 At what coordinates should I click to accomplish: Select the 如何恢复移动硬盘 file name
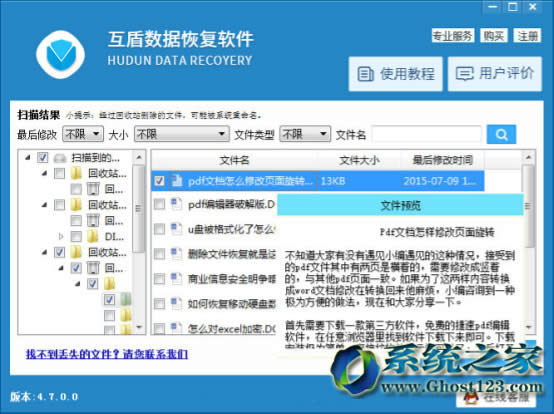pos(231,303)
